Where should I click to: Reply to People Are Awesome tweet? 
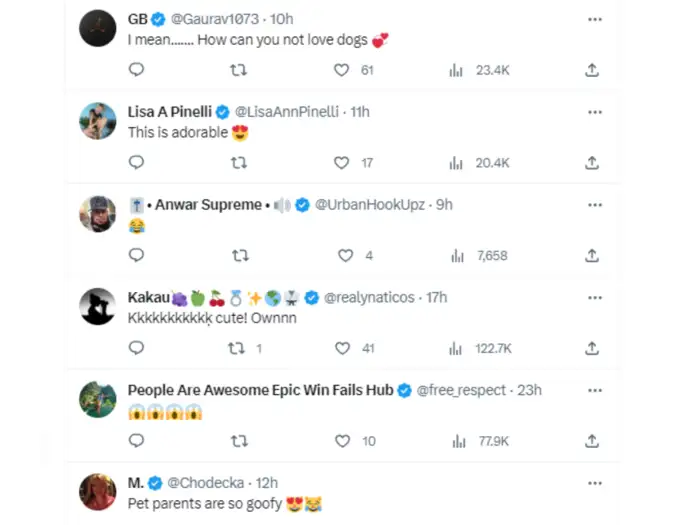point(137,441)
